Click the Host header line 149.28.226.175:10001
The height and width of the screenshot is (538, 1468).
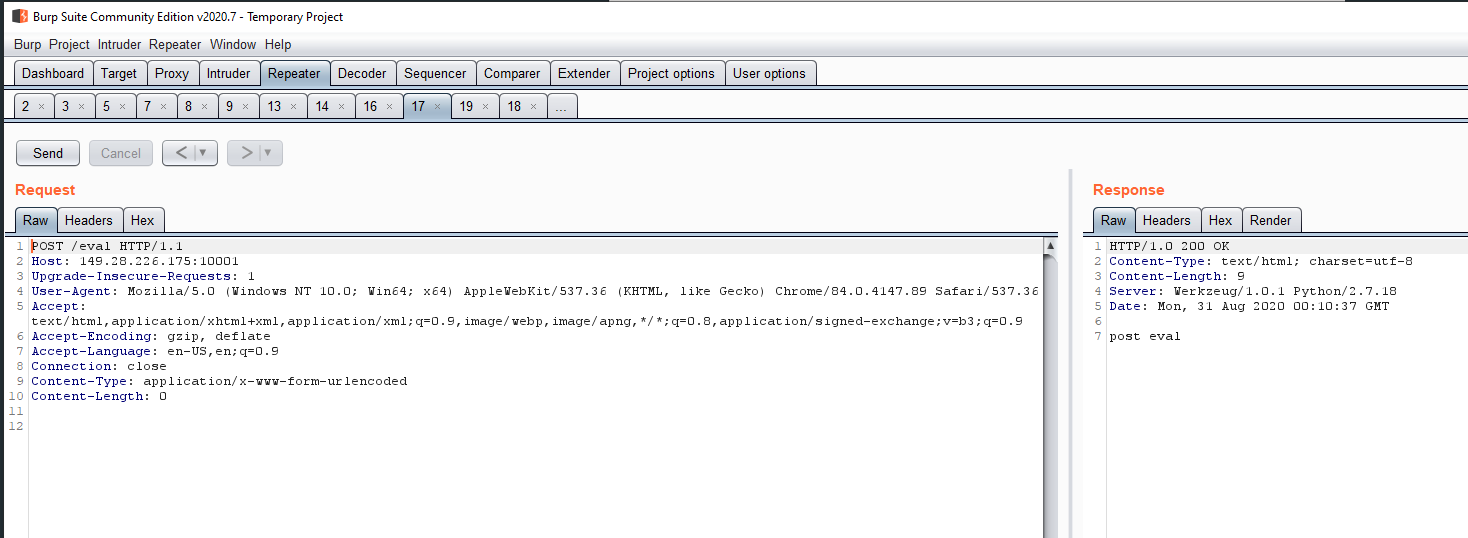135,261
